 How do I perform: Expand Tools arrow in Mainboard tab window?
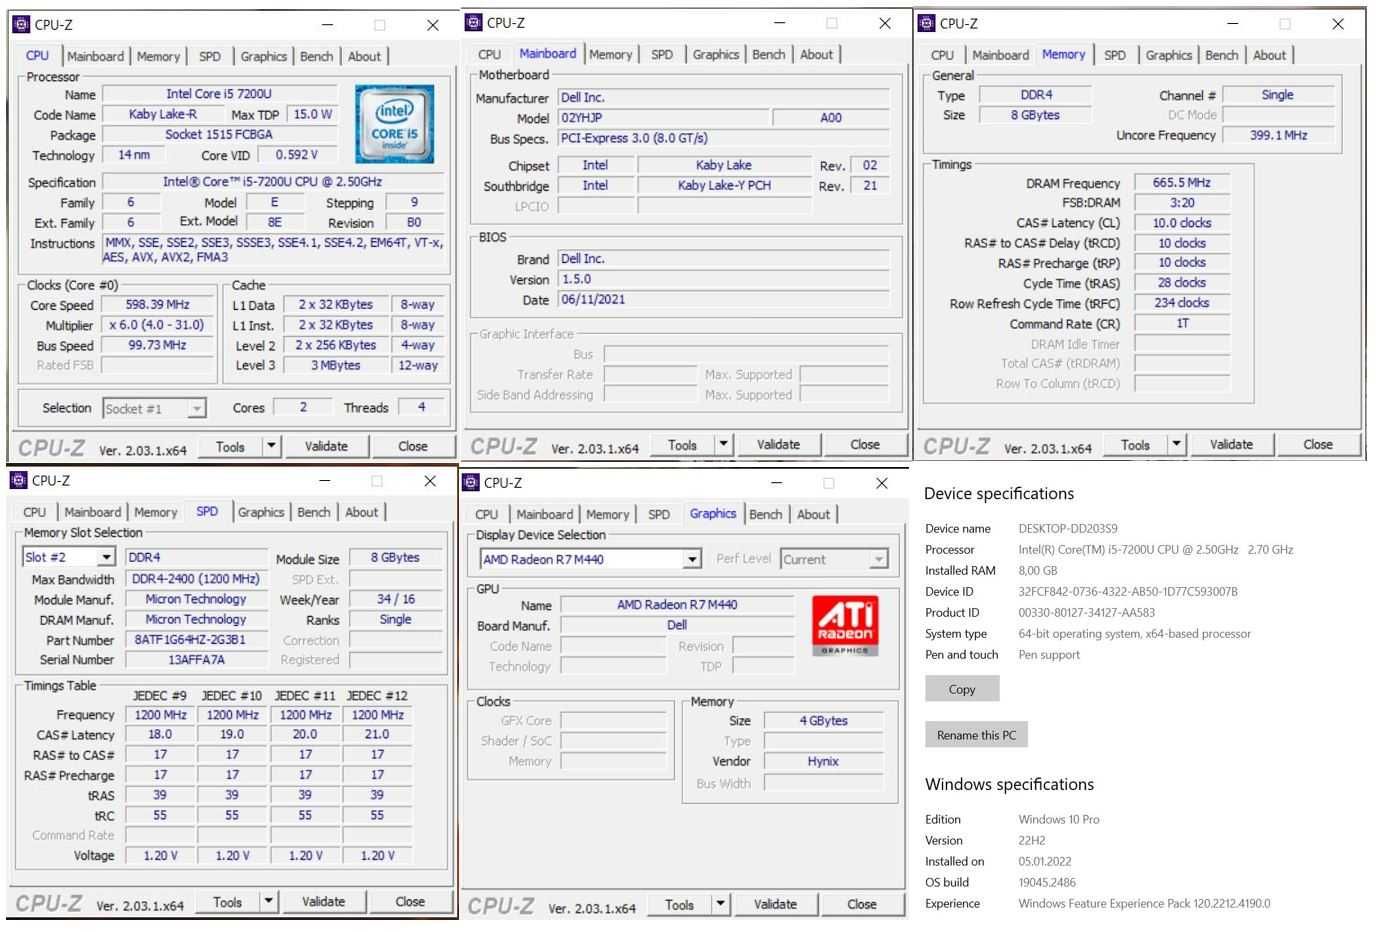[x=723, y=444]
